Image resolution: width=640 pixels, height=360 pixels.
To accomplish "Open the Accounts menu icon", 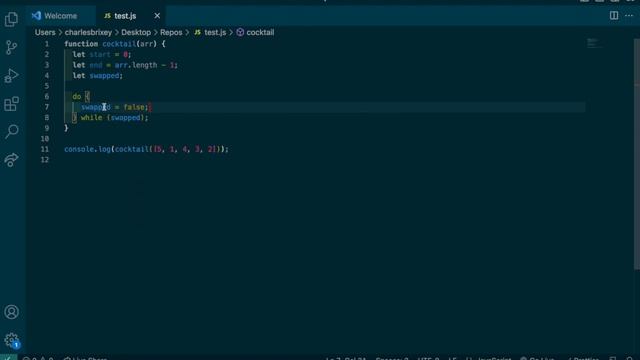I will [x=11, y=312].
